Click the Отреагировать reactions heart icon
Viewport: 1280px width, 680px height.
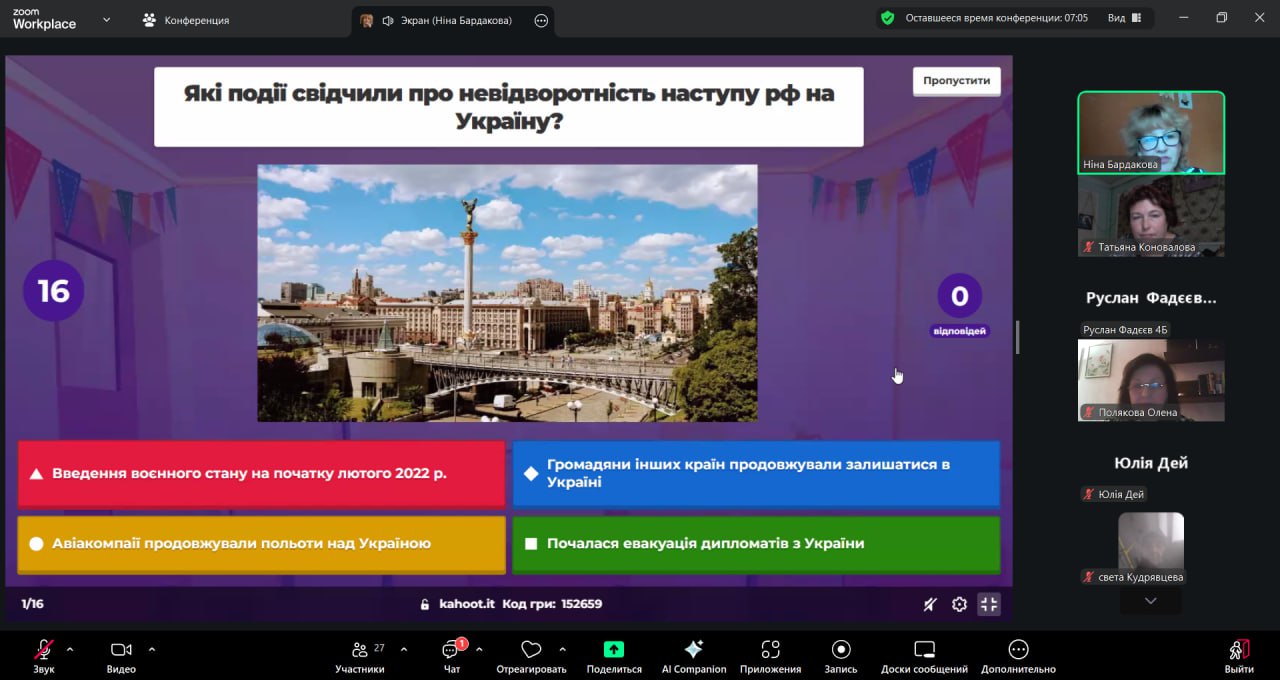[x=531, y=650]
